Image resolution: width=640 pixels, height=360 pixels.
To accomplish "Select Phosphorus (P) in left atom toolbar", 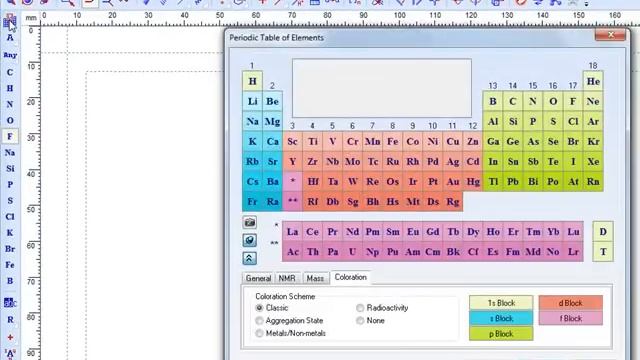I will (10, 184).
